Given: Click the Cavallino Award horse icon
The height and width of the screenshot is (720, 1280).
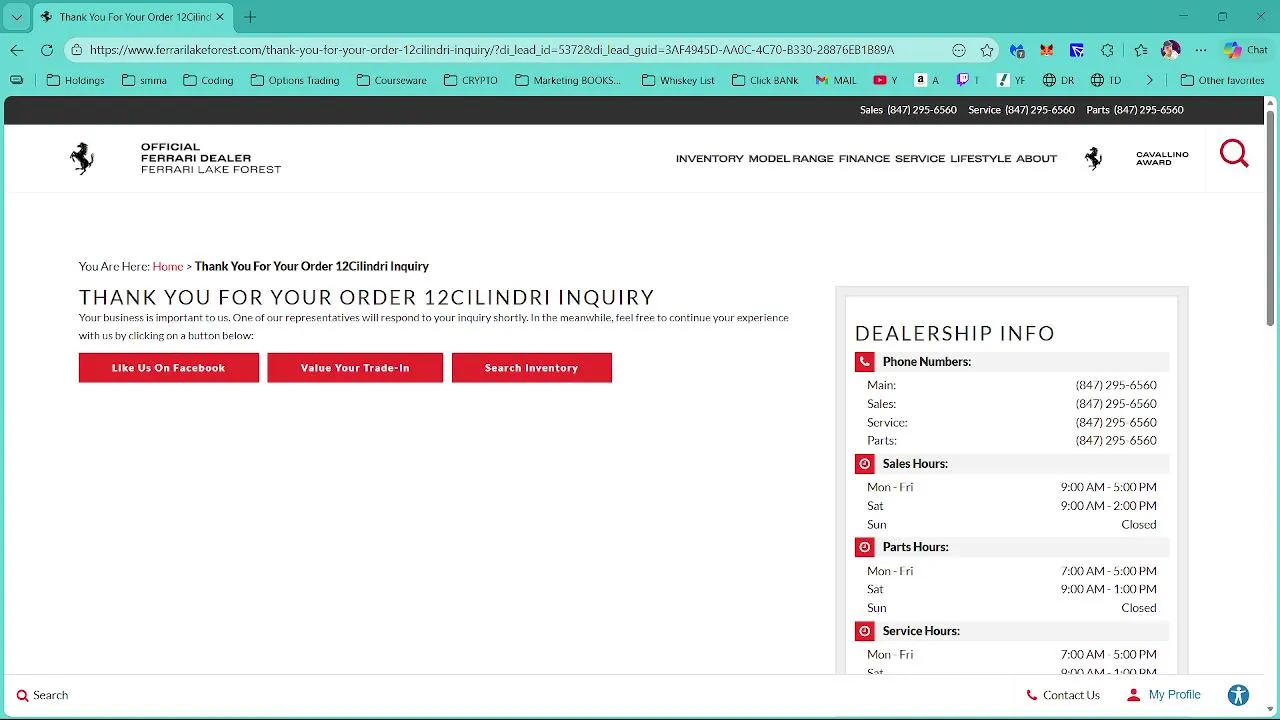Looking at the screenshot, I should click(x=1094, y=158).
